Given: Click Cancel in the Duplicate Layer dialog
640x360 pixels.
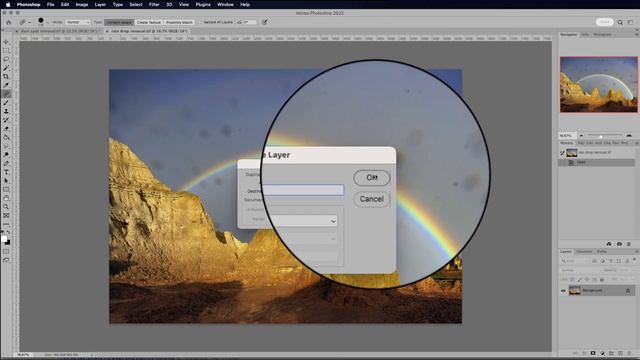Looking at the screenshot, I should point(372,199).
